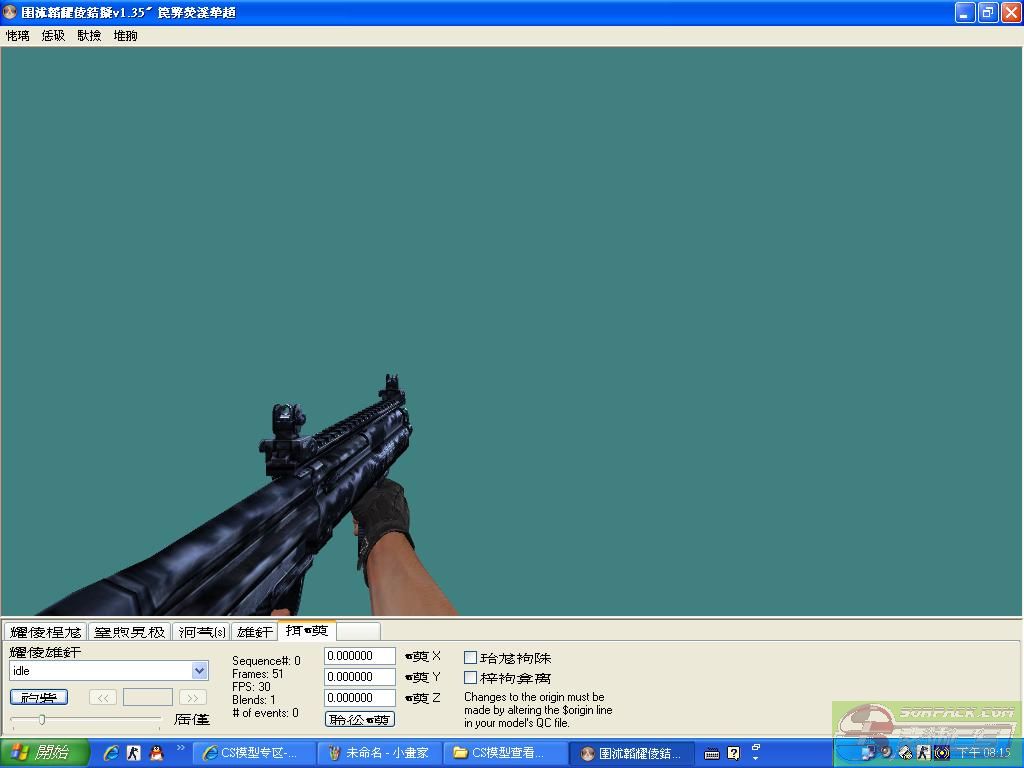Click the on-screen keyboard icon in taskbar
Screen dimensions: 1024x768
pos(711,753)
